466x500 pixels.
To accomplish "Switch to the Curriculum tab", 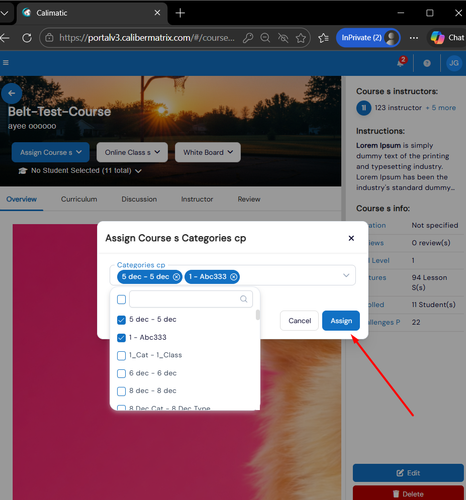I will pyautogui.click(x=79, y=199).
